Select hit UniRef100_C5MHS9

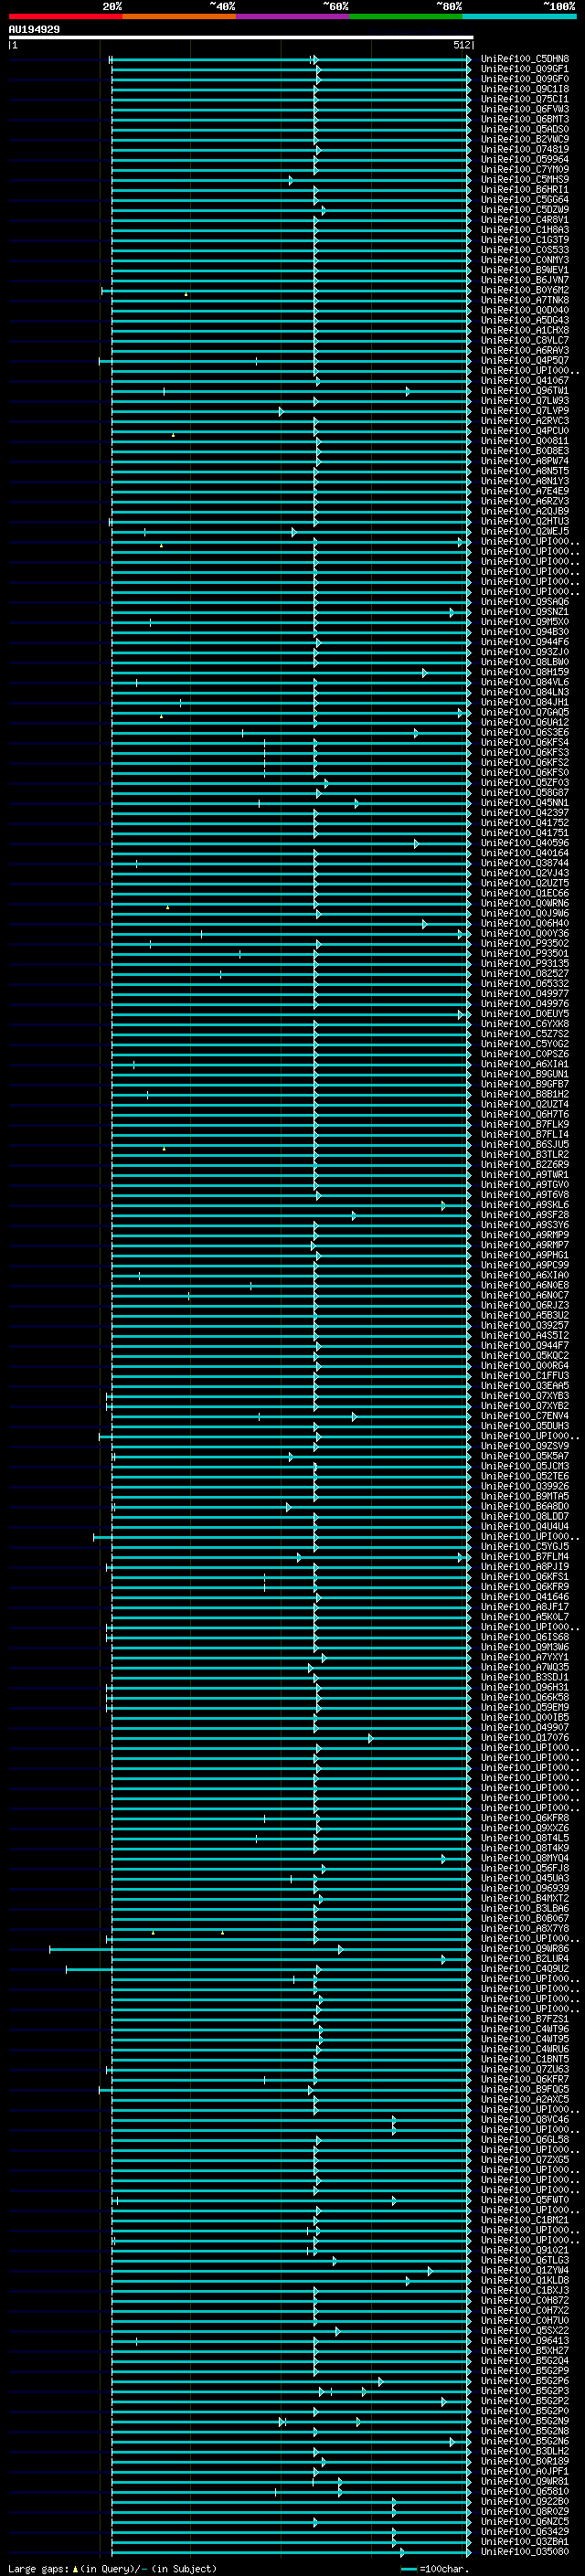(x=525, y=180)
